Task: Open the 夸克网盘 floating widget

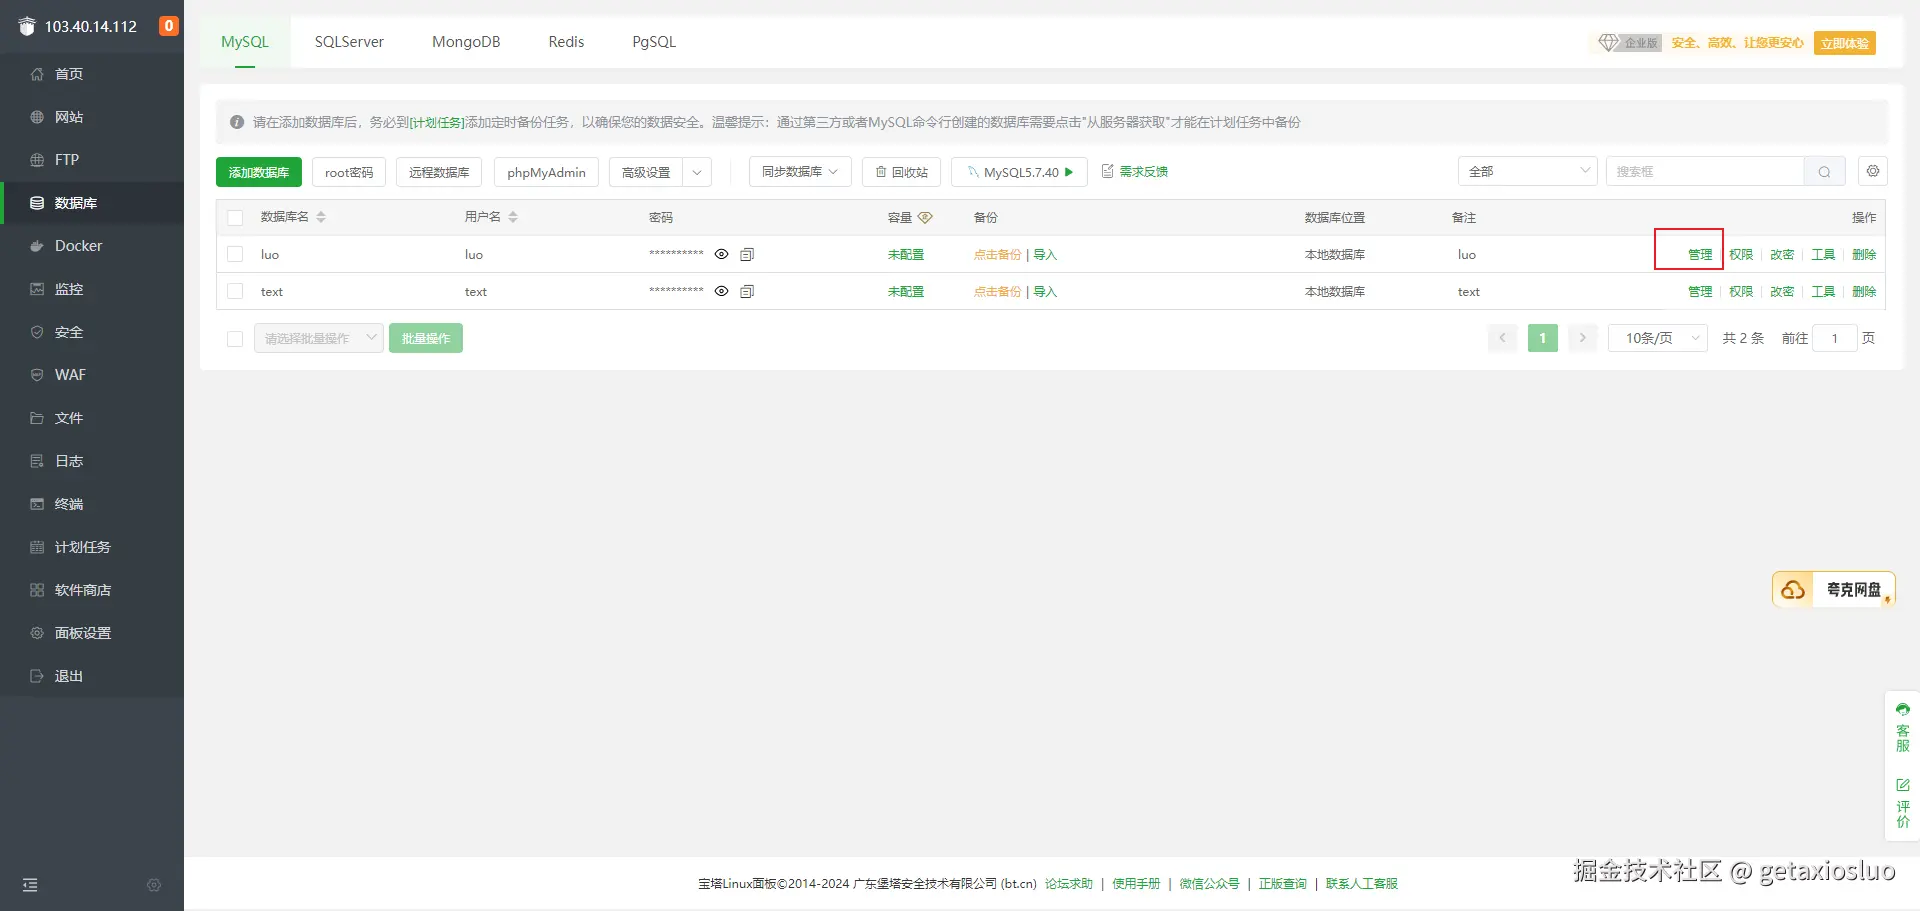Action: (1834, 590)
